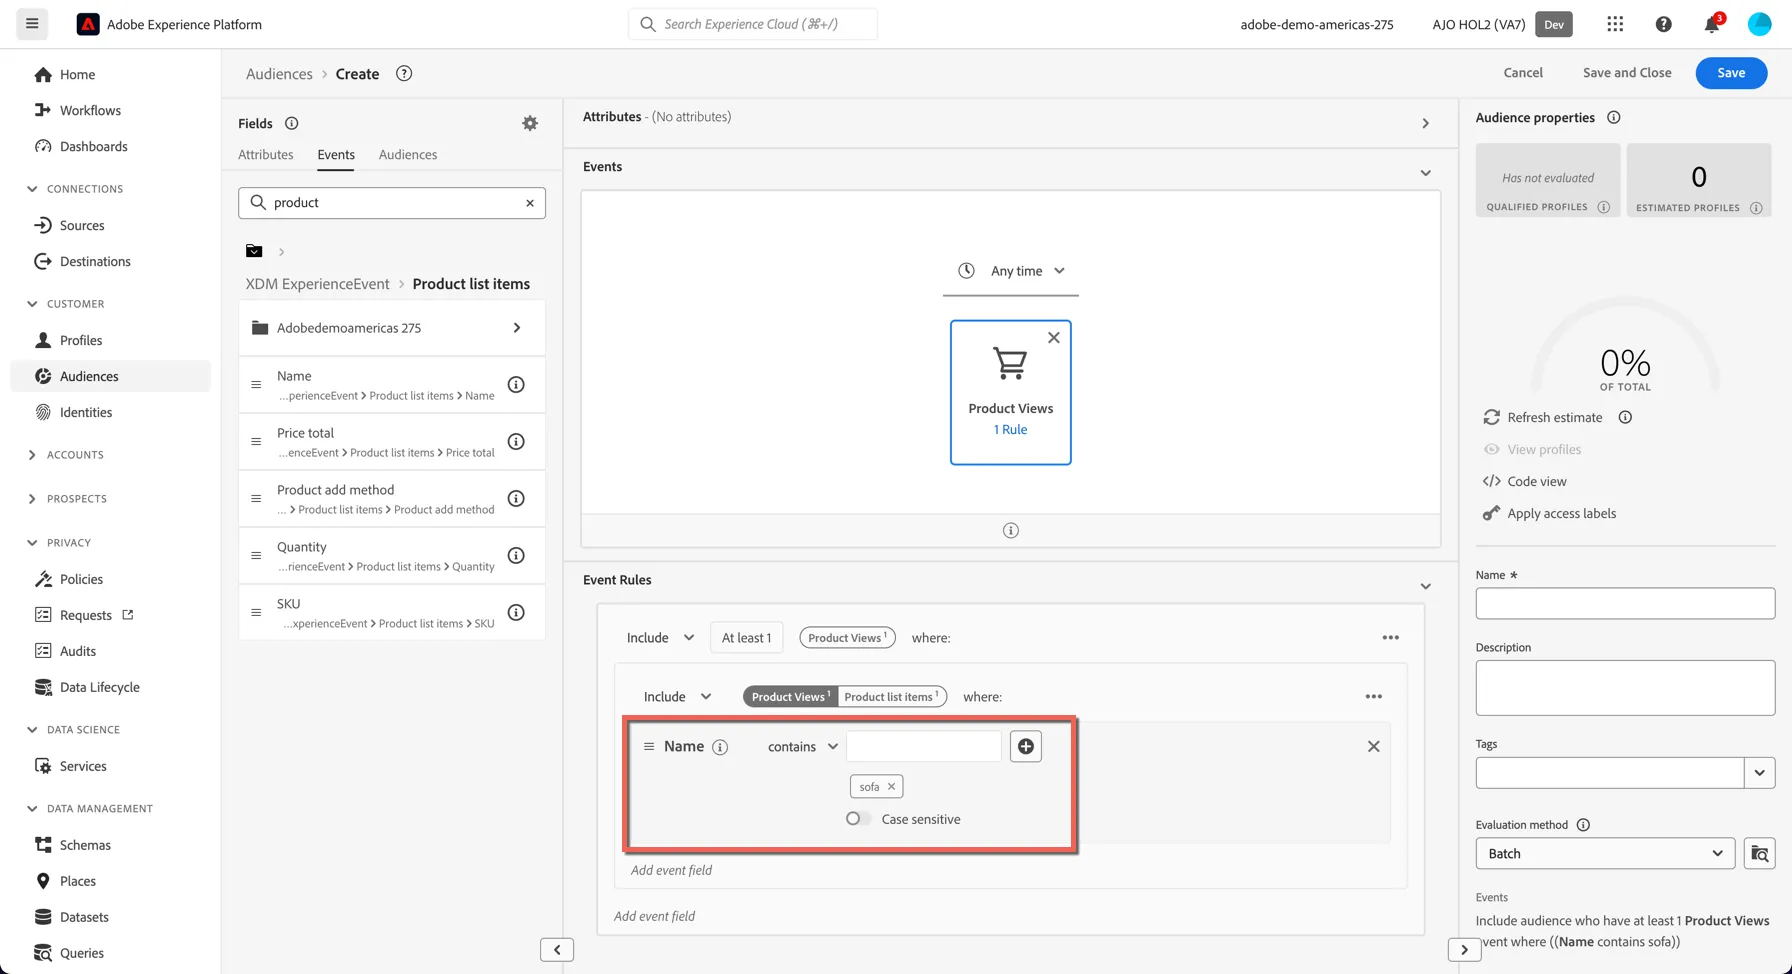The image size is (1792, 974).
Task: Open the contains operator dropdown
Action: coord(803,747)
